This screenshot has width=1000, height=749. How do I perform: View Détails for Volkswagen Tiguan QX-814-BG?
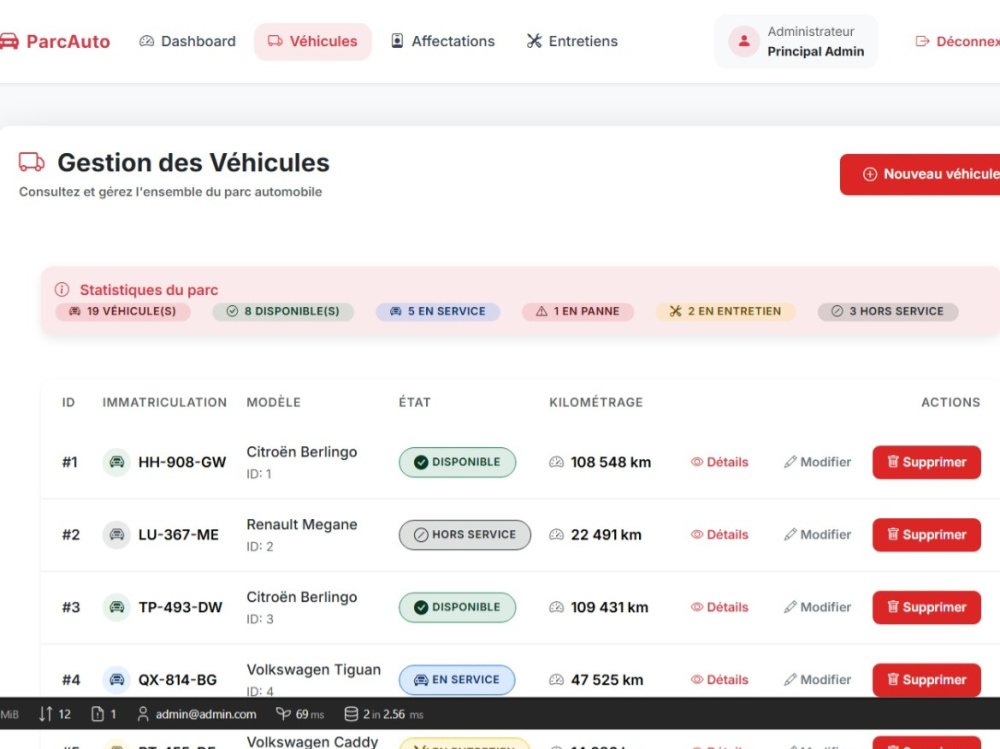(719, 679)
